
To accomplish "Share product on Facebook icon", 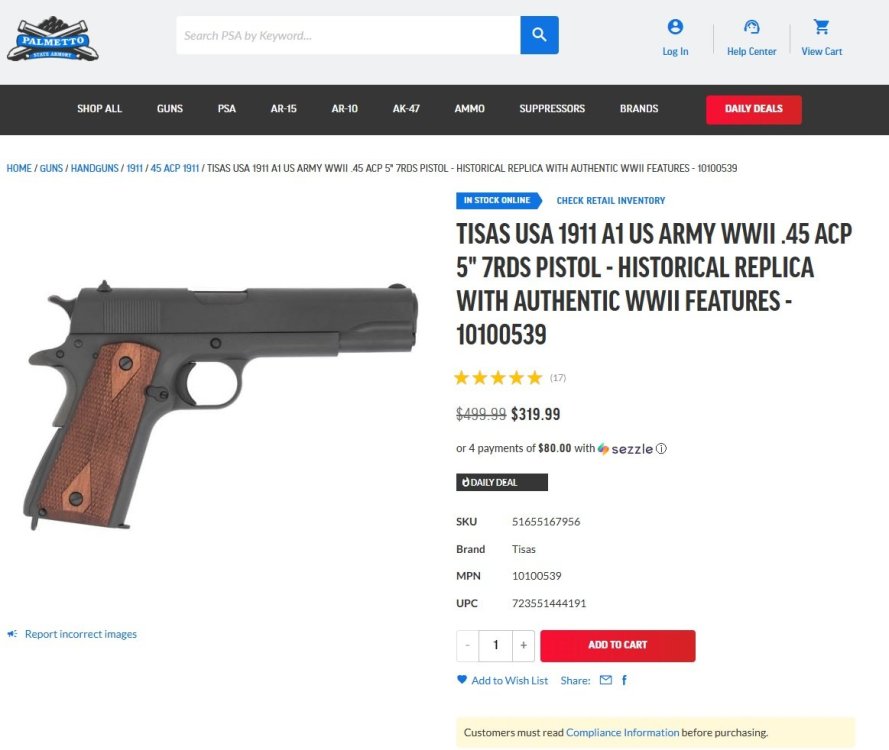I will (624, 680).
